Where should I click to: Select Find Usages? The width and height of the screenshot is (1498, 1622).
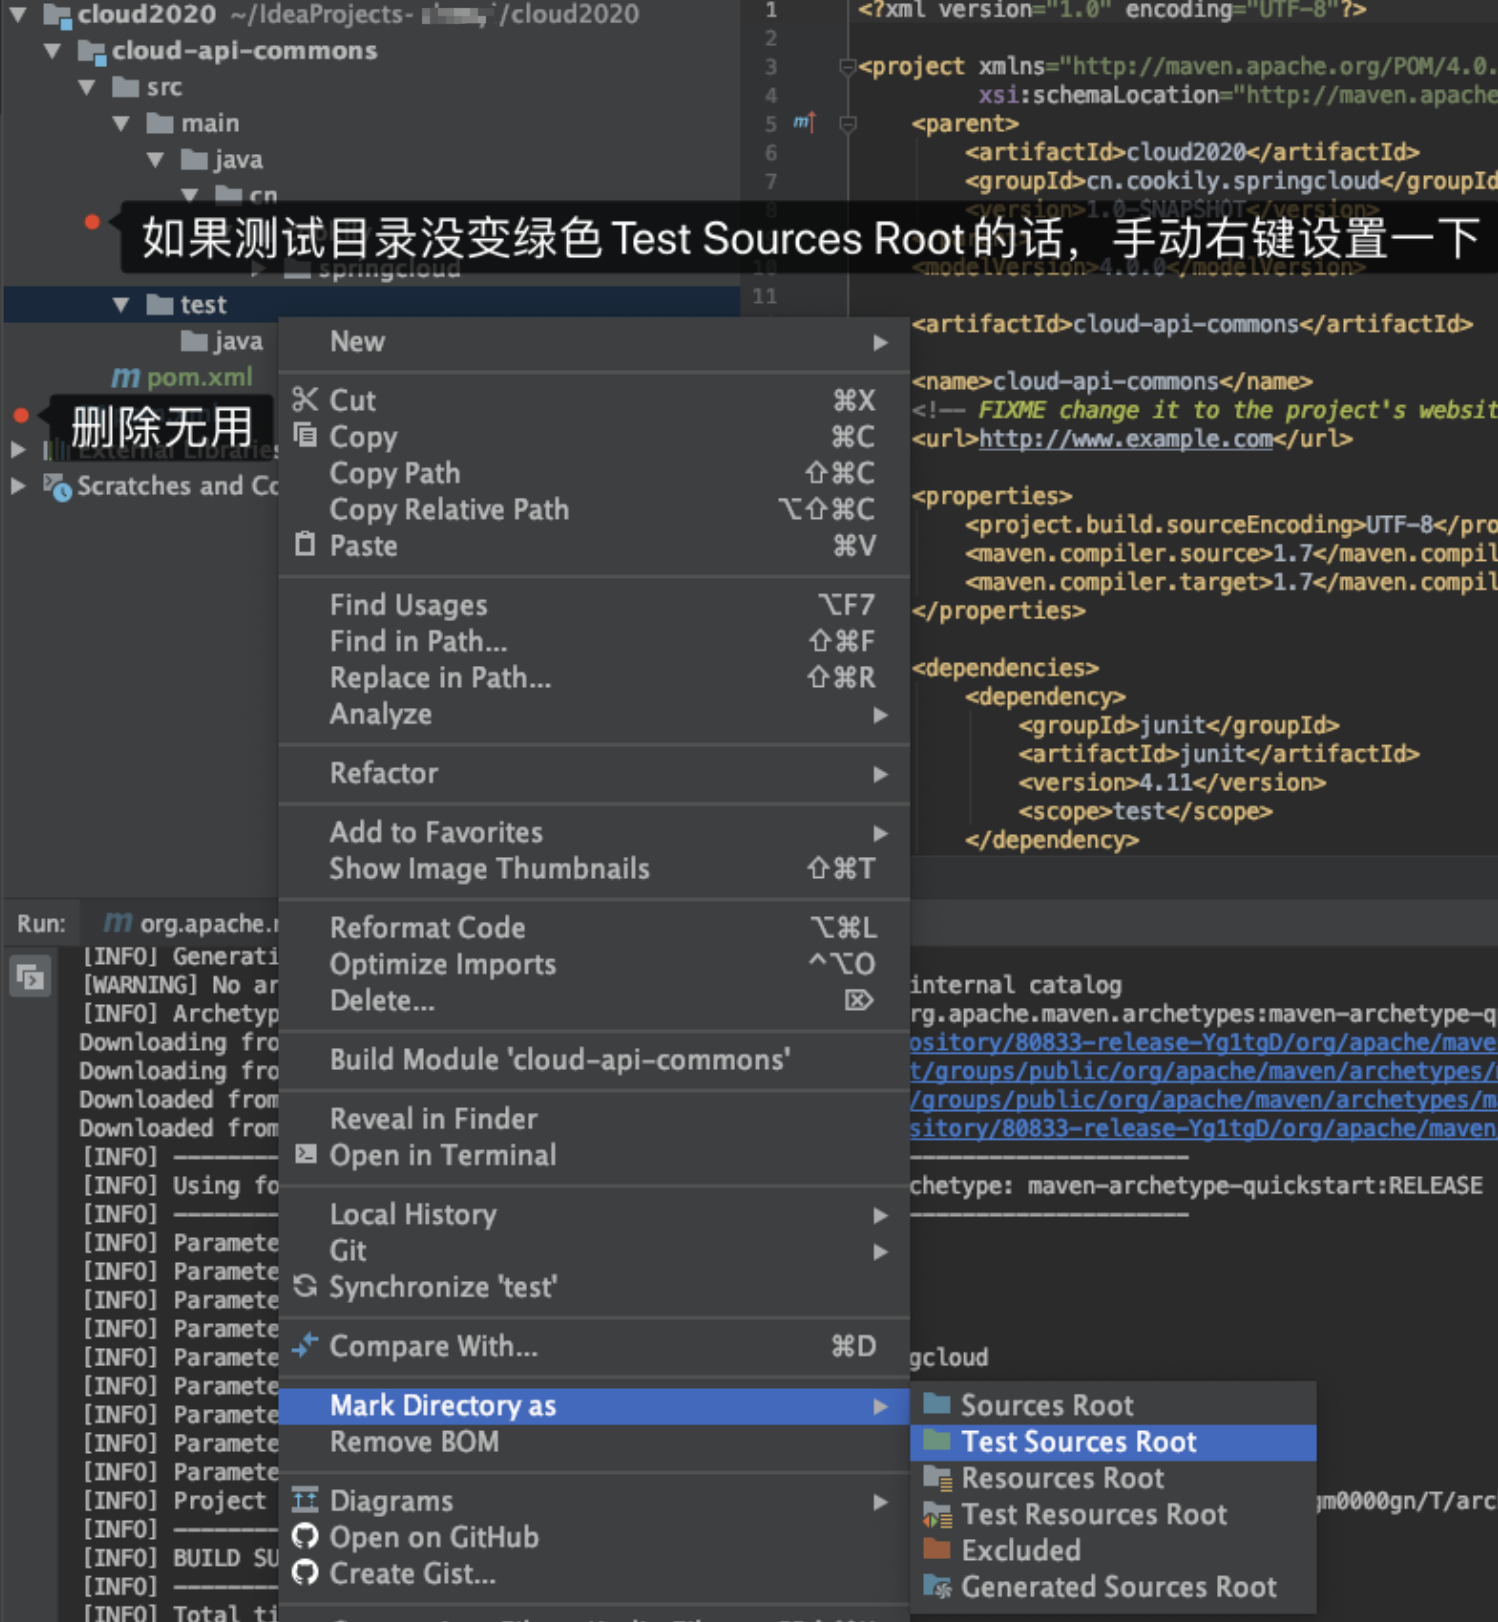(594, 604)
